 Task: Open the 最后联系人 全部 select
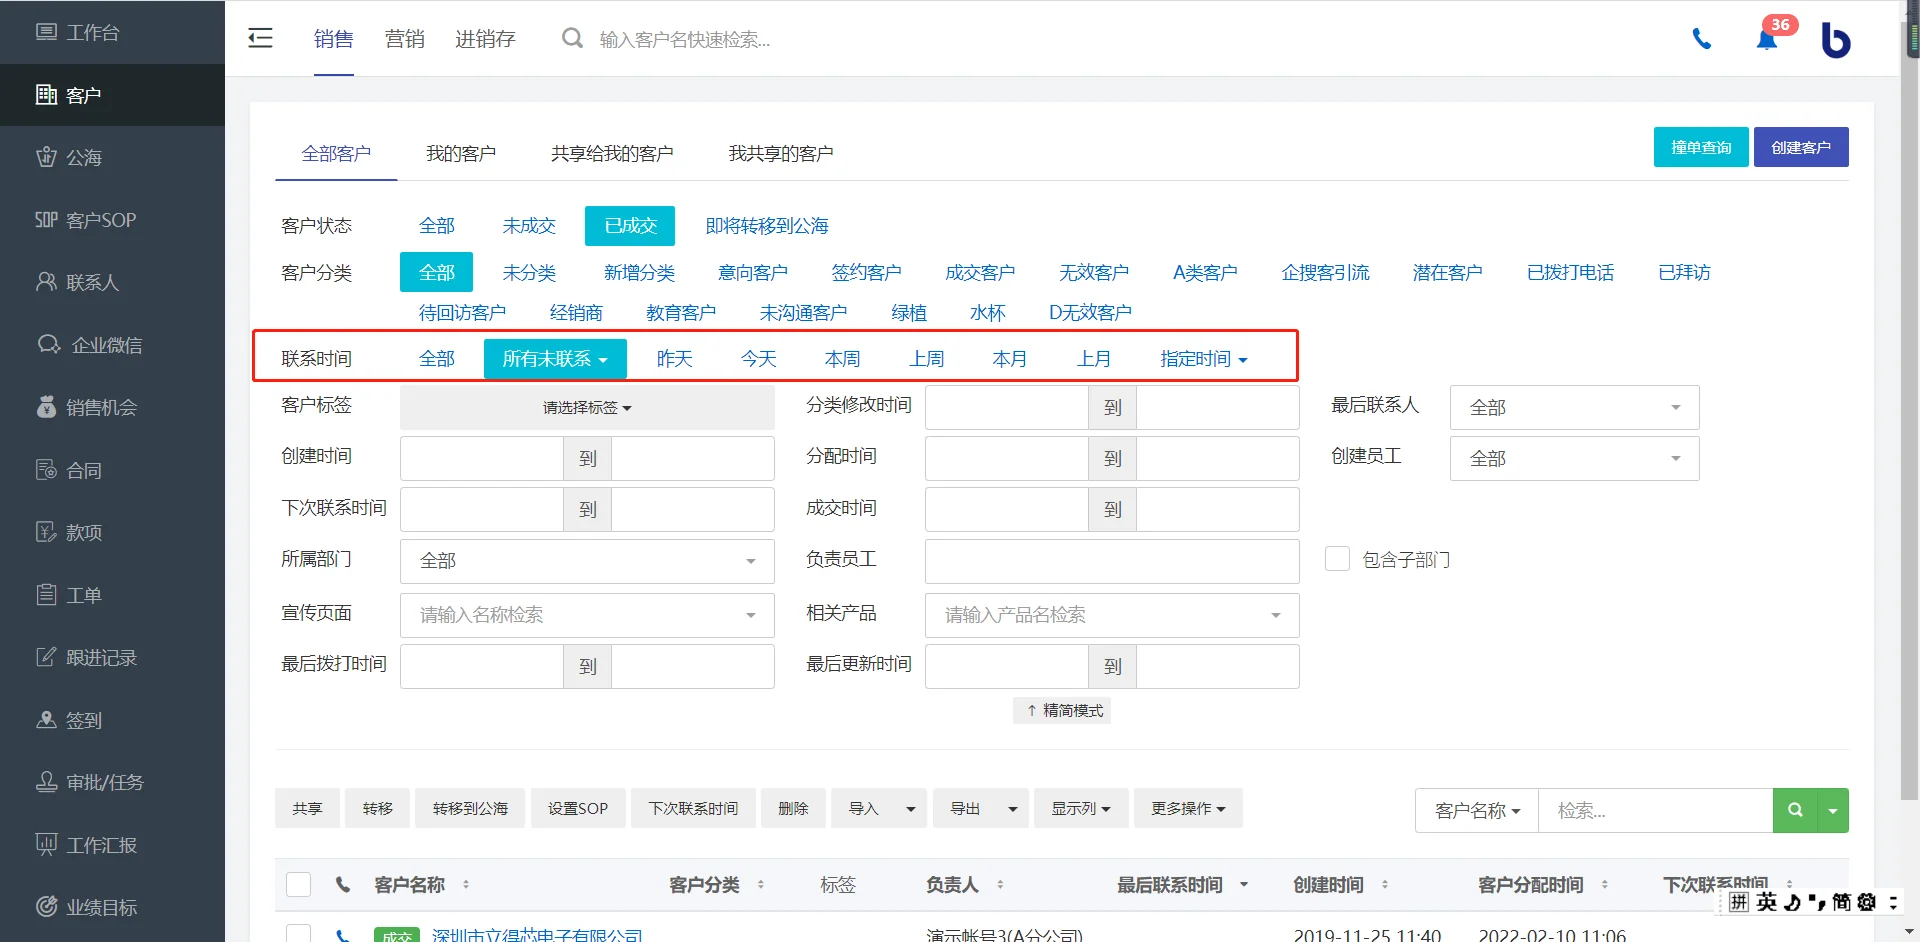(1574, 407)
